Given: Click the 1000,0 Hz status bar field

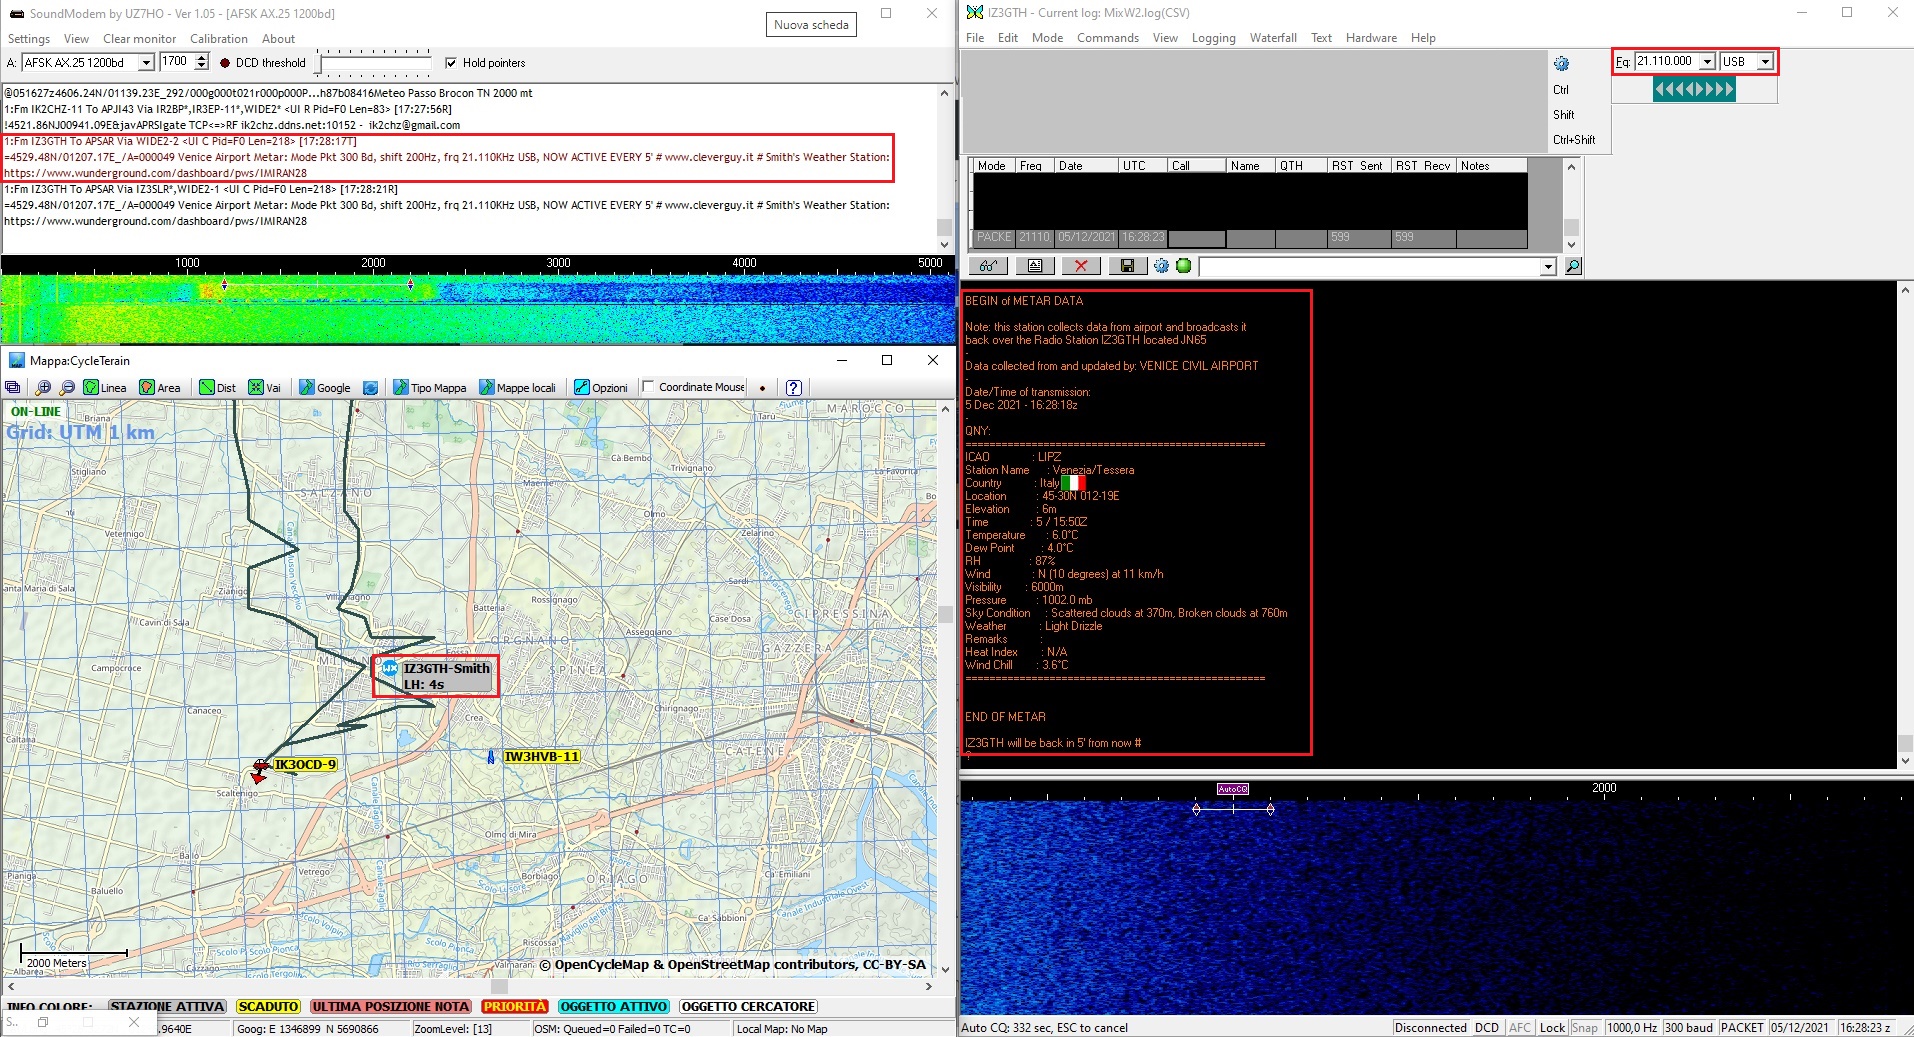Looking at the screenshot, I should pyautogui.click(x=1633, y=1027).
